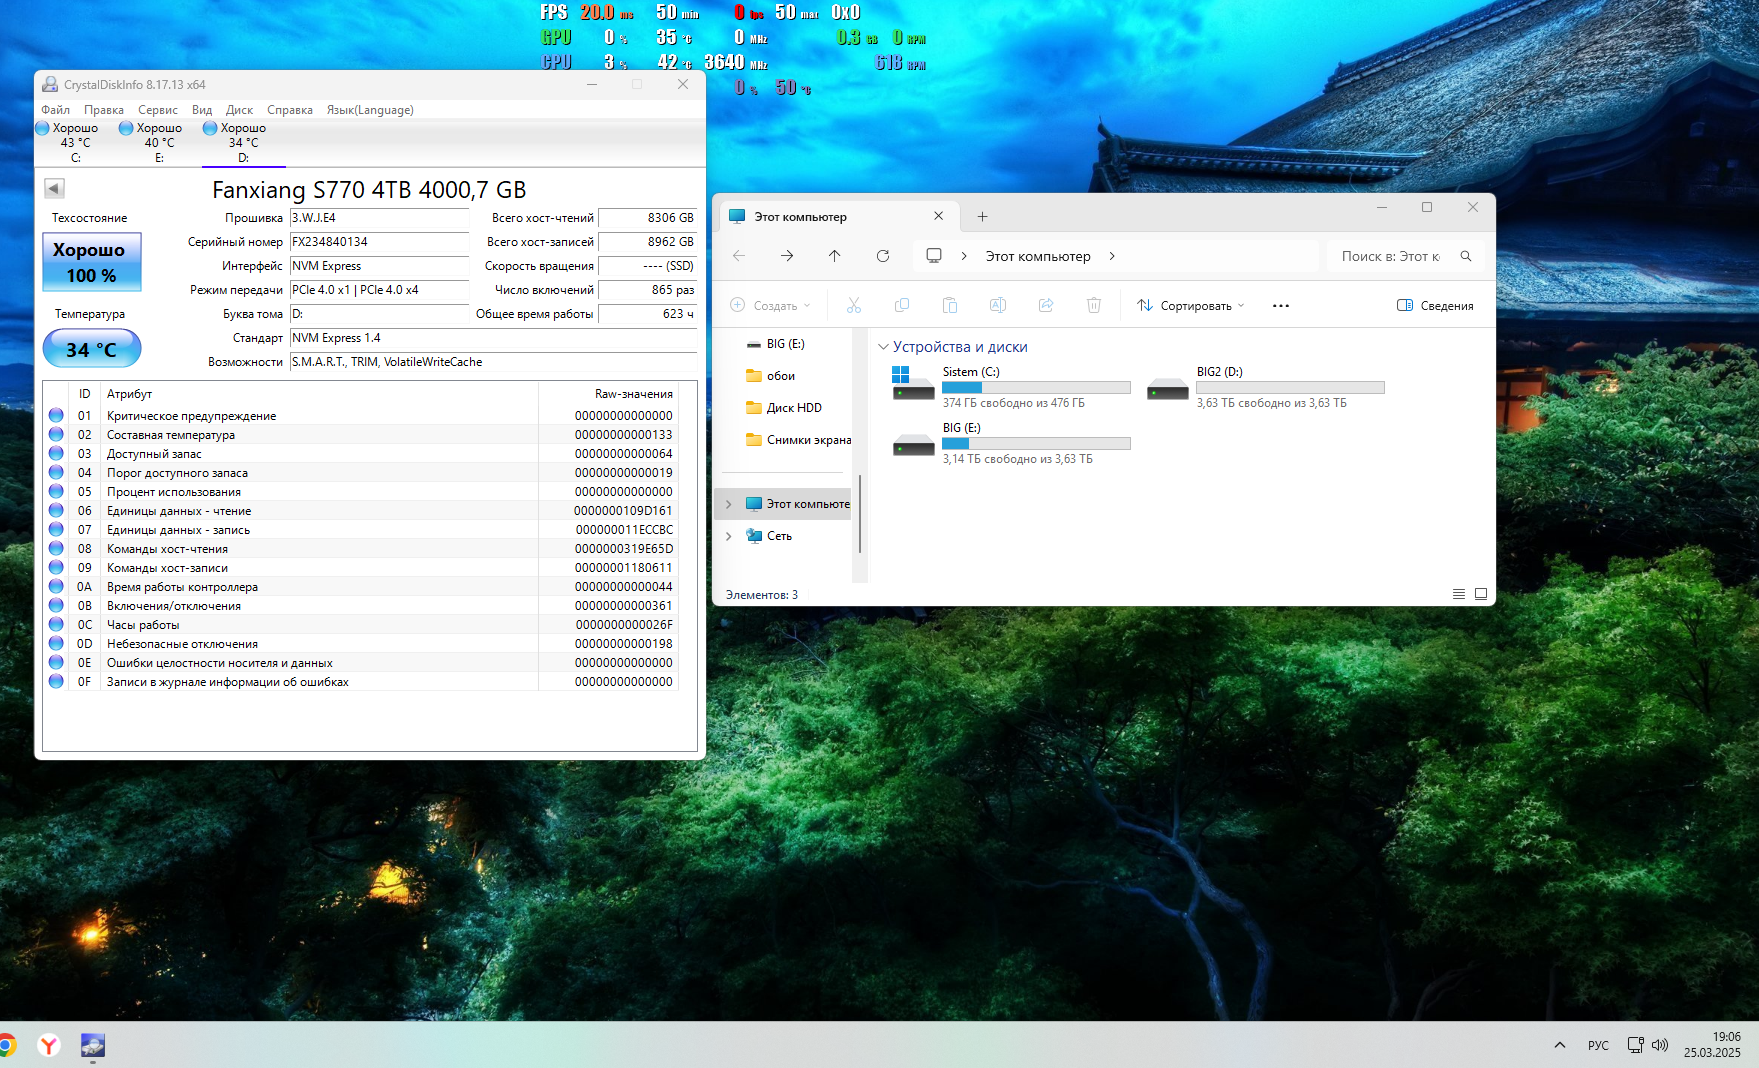
Task: Click the Share icon in Explorer toolbar
Action: (1046, 306)
